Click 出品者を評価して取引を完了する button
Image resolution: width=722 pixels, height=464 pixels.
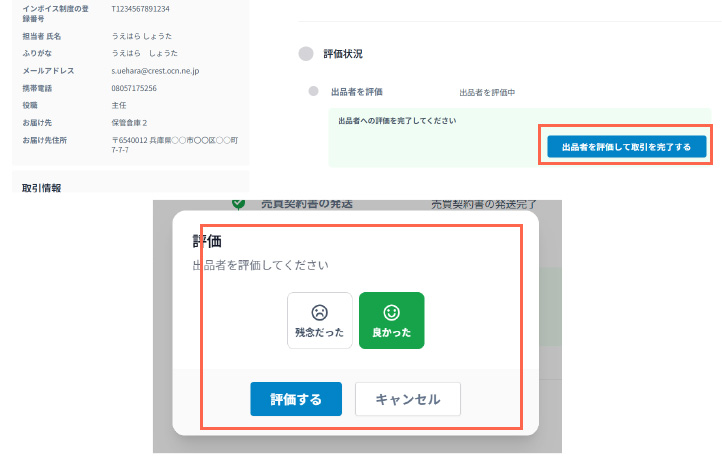pos(626,147)
